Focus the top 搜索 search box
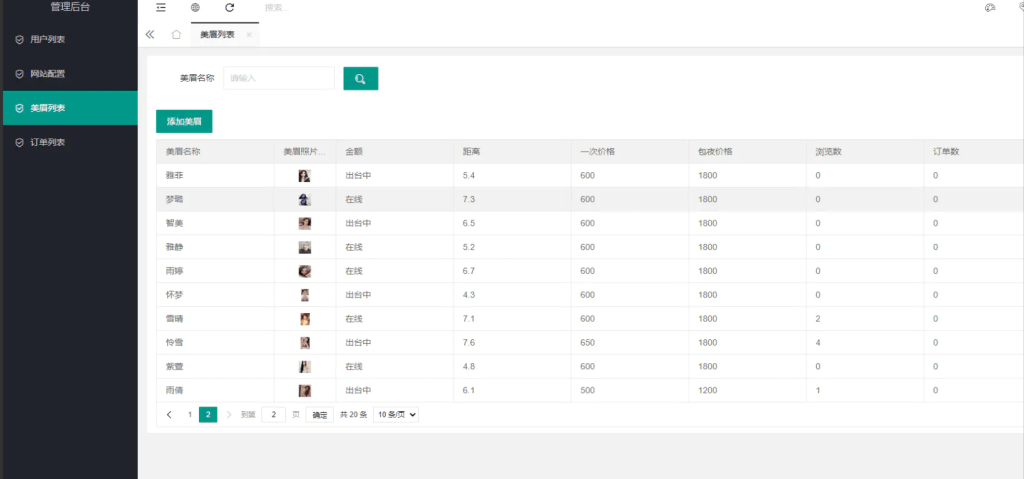 (276, 8)
